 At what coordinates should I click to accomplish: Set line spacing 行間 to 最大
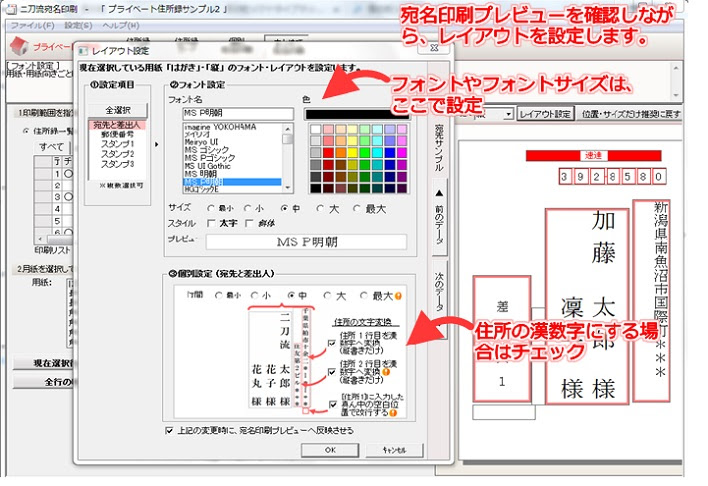tap(363, 295)
